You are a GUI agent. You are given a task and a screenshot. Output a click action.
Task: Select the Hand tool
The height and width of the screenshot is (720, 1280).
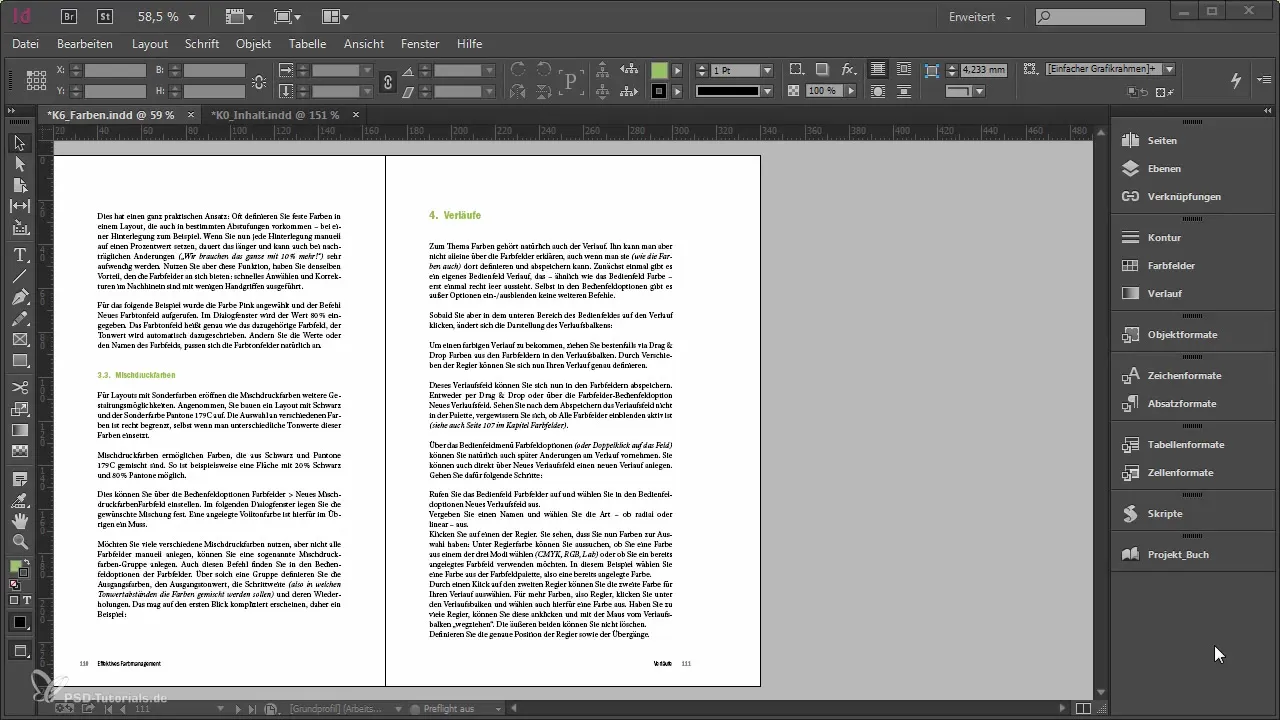click(x=20, y=521)
